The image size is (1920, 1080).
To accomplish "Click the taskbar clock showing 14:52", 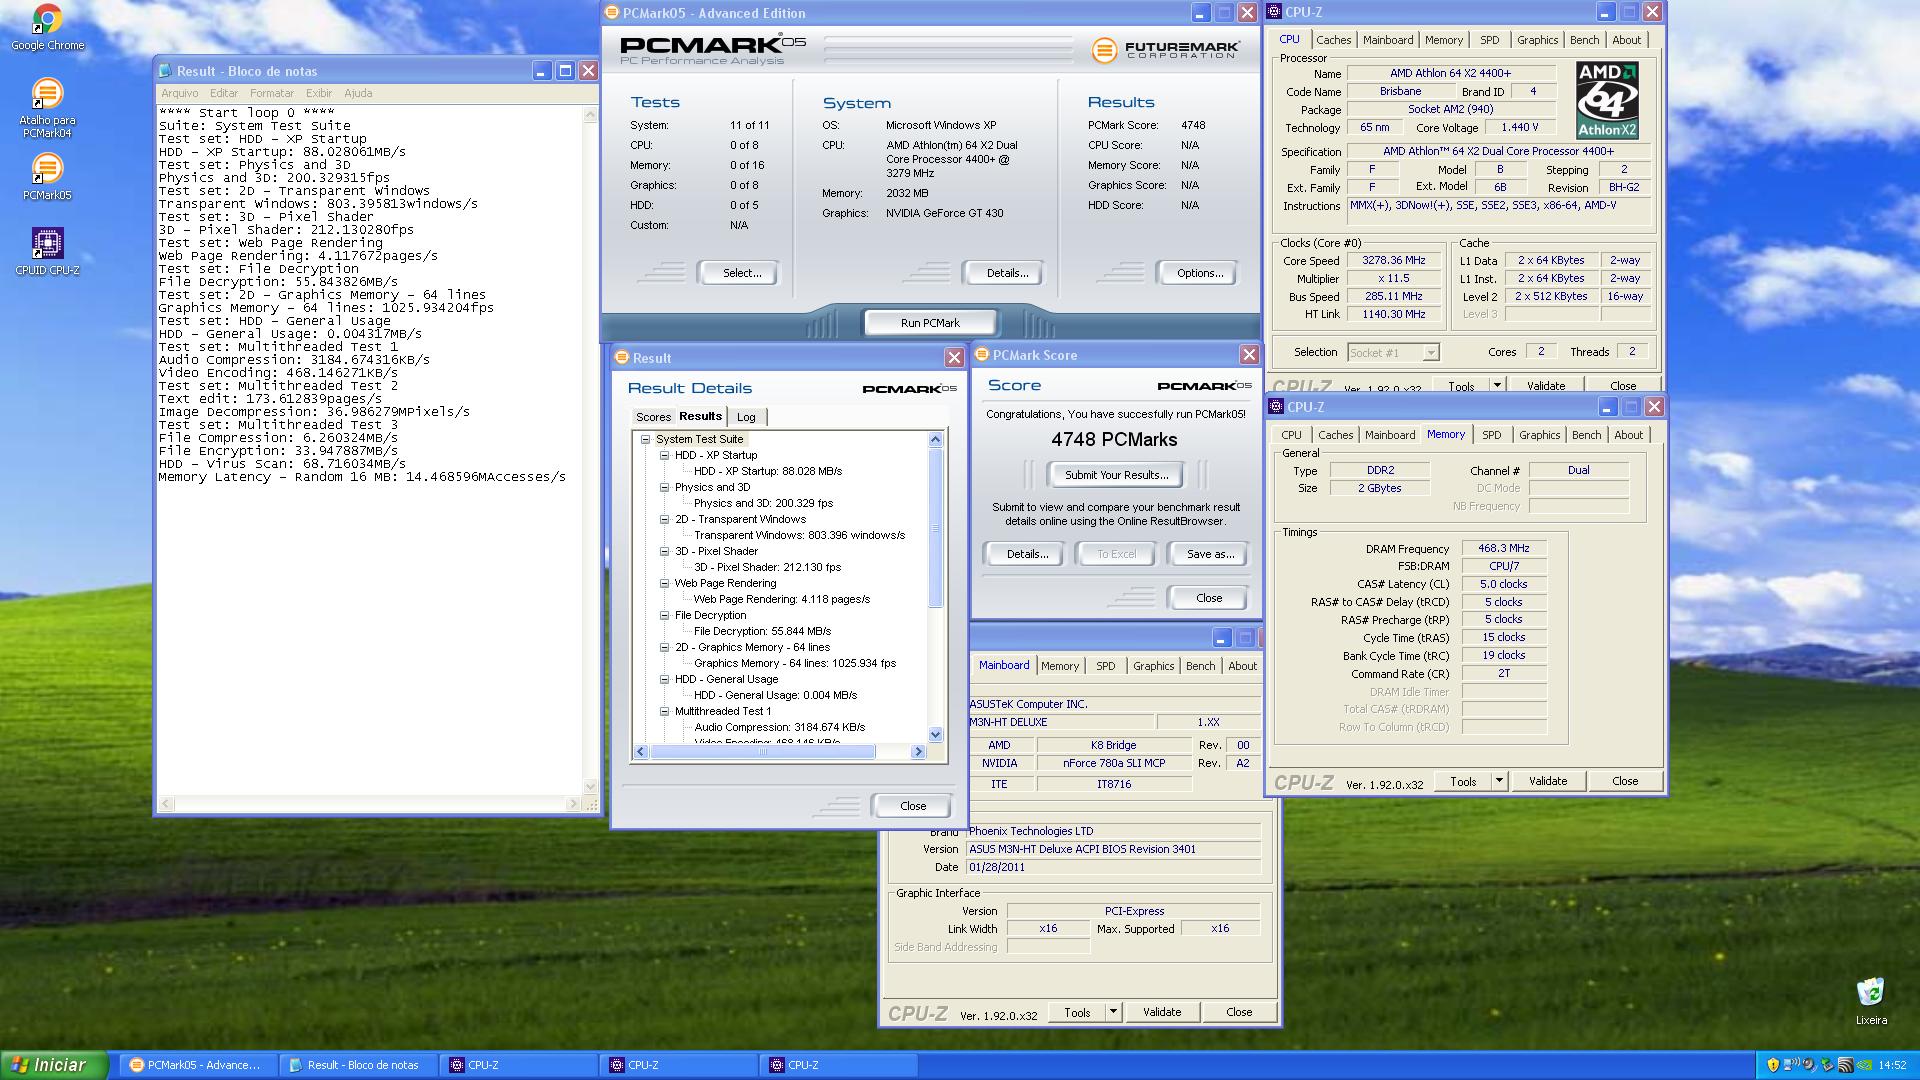I will (1891, 1065).
